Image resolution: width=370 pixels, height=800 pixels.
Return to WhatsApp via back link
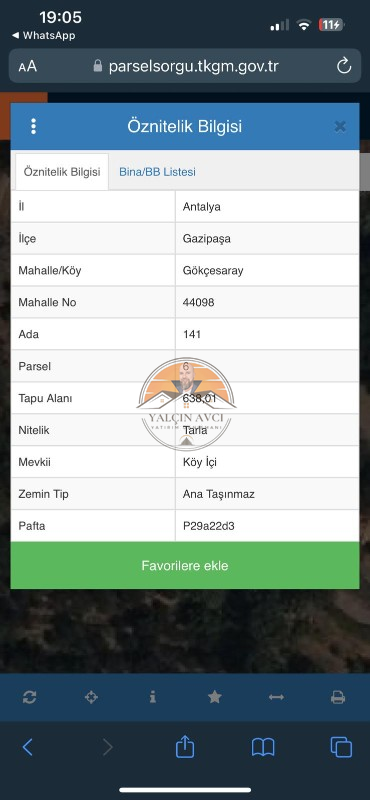43,36
